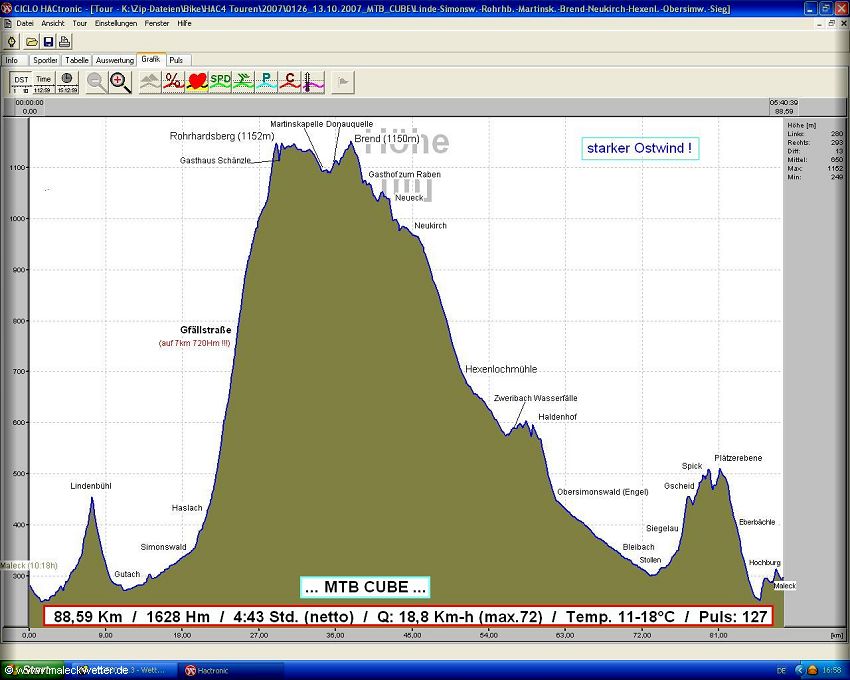
Task: Toggle the SPD speed curve
Action: tap(220, 82)
